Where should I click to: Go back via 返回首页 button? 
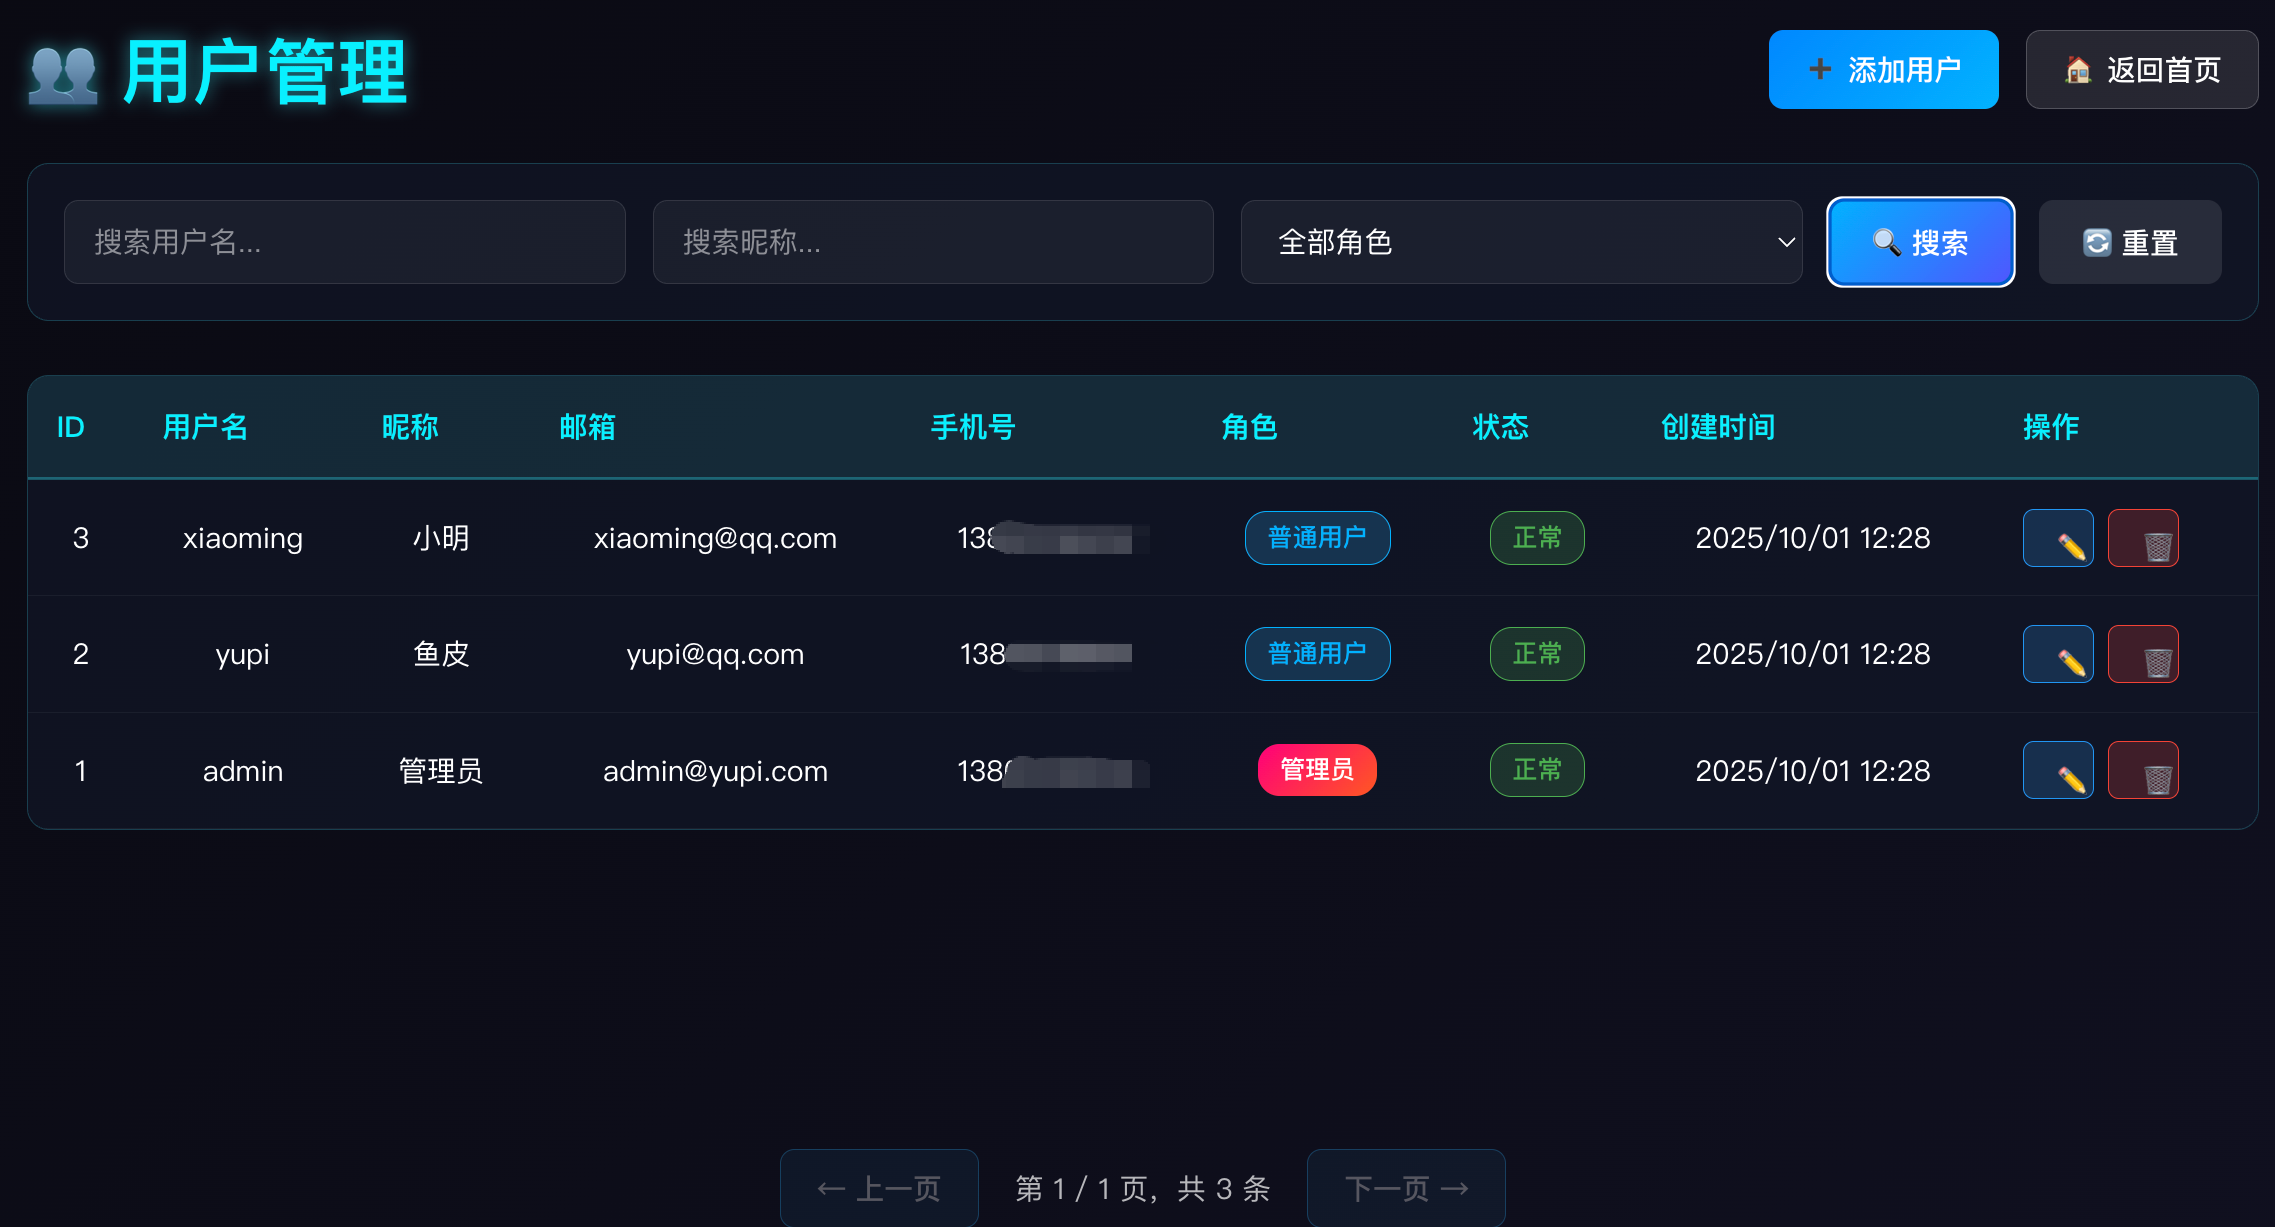point(2141,69)
